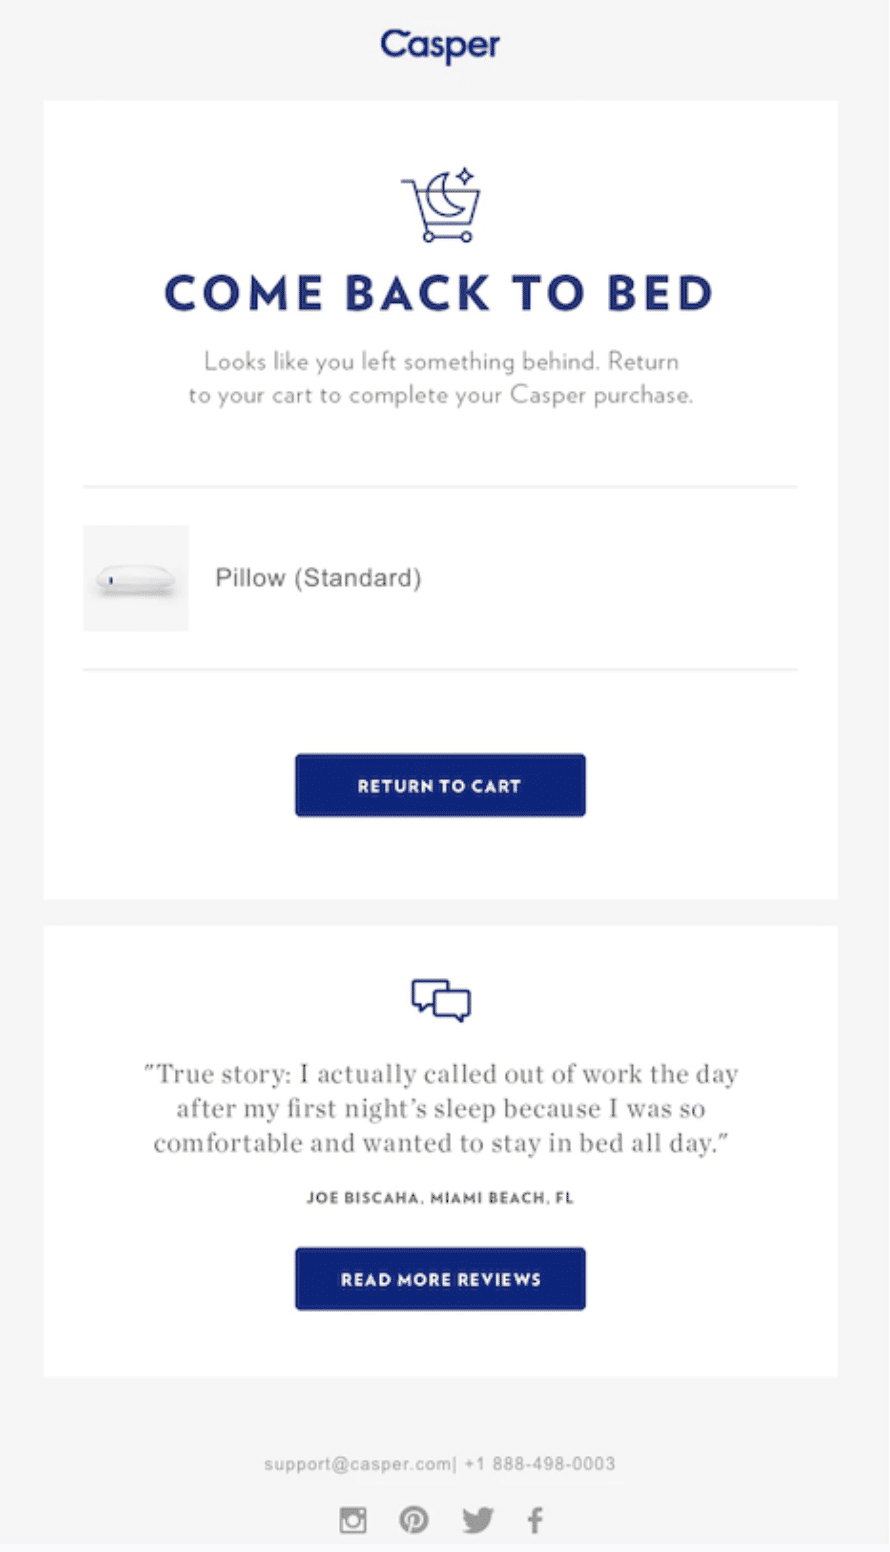Screen dimensions: 890x1552
Task: Click the support@casper.com email link
Action: pos(358,1464)
